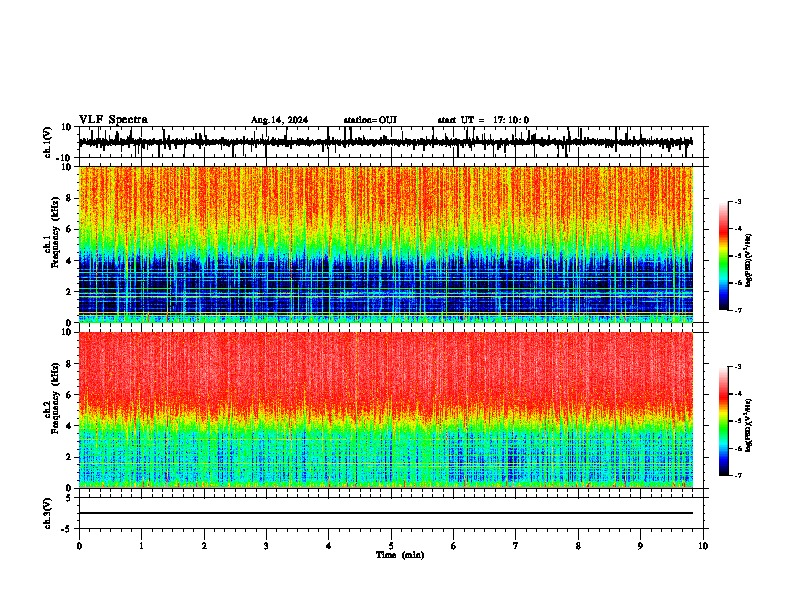Select the log(PSD) unit label beside ch.2 colorbar
The width and height of the screenshot is (792, 612).
coord(748,425)
